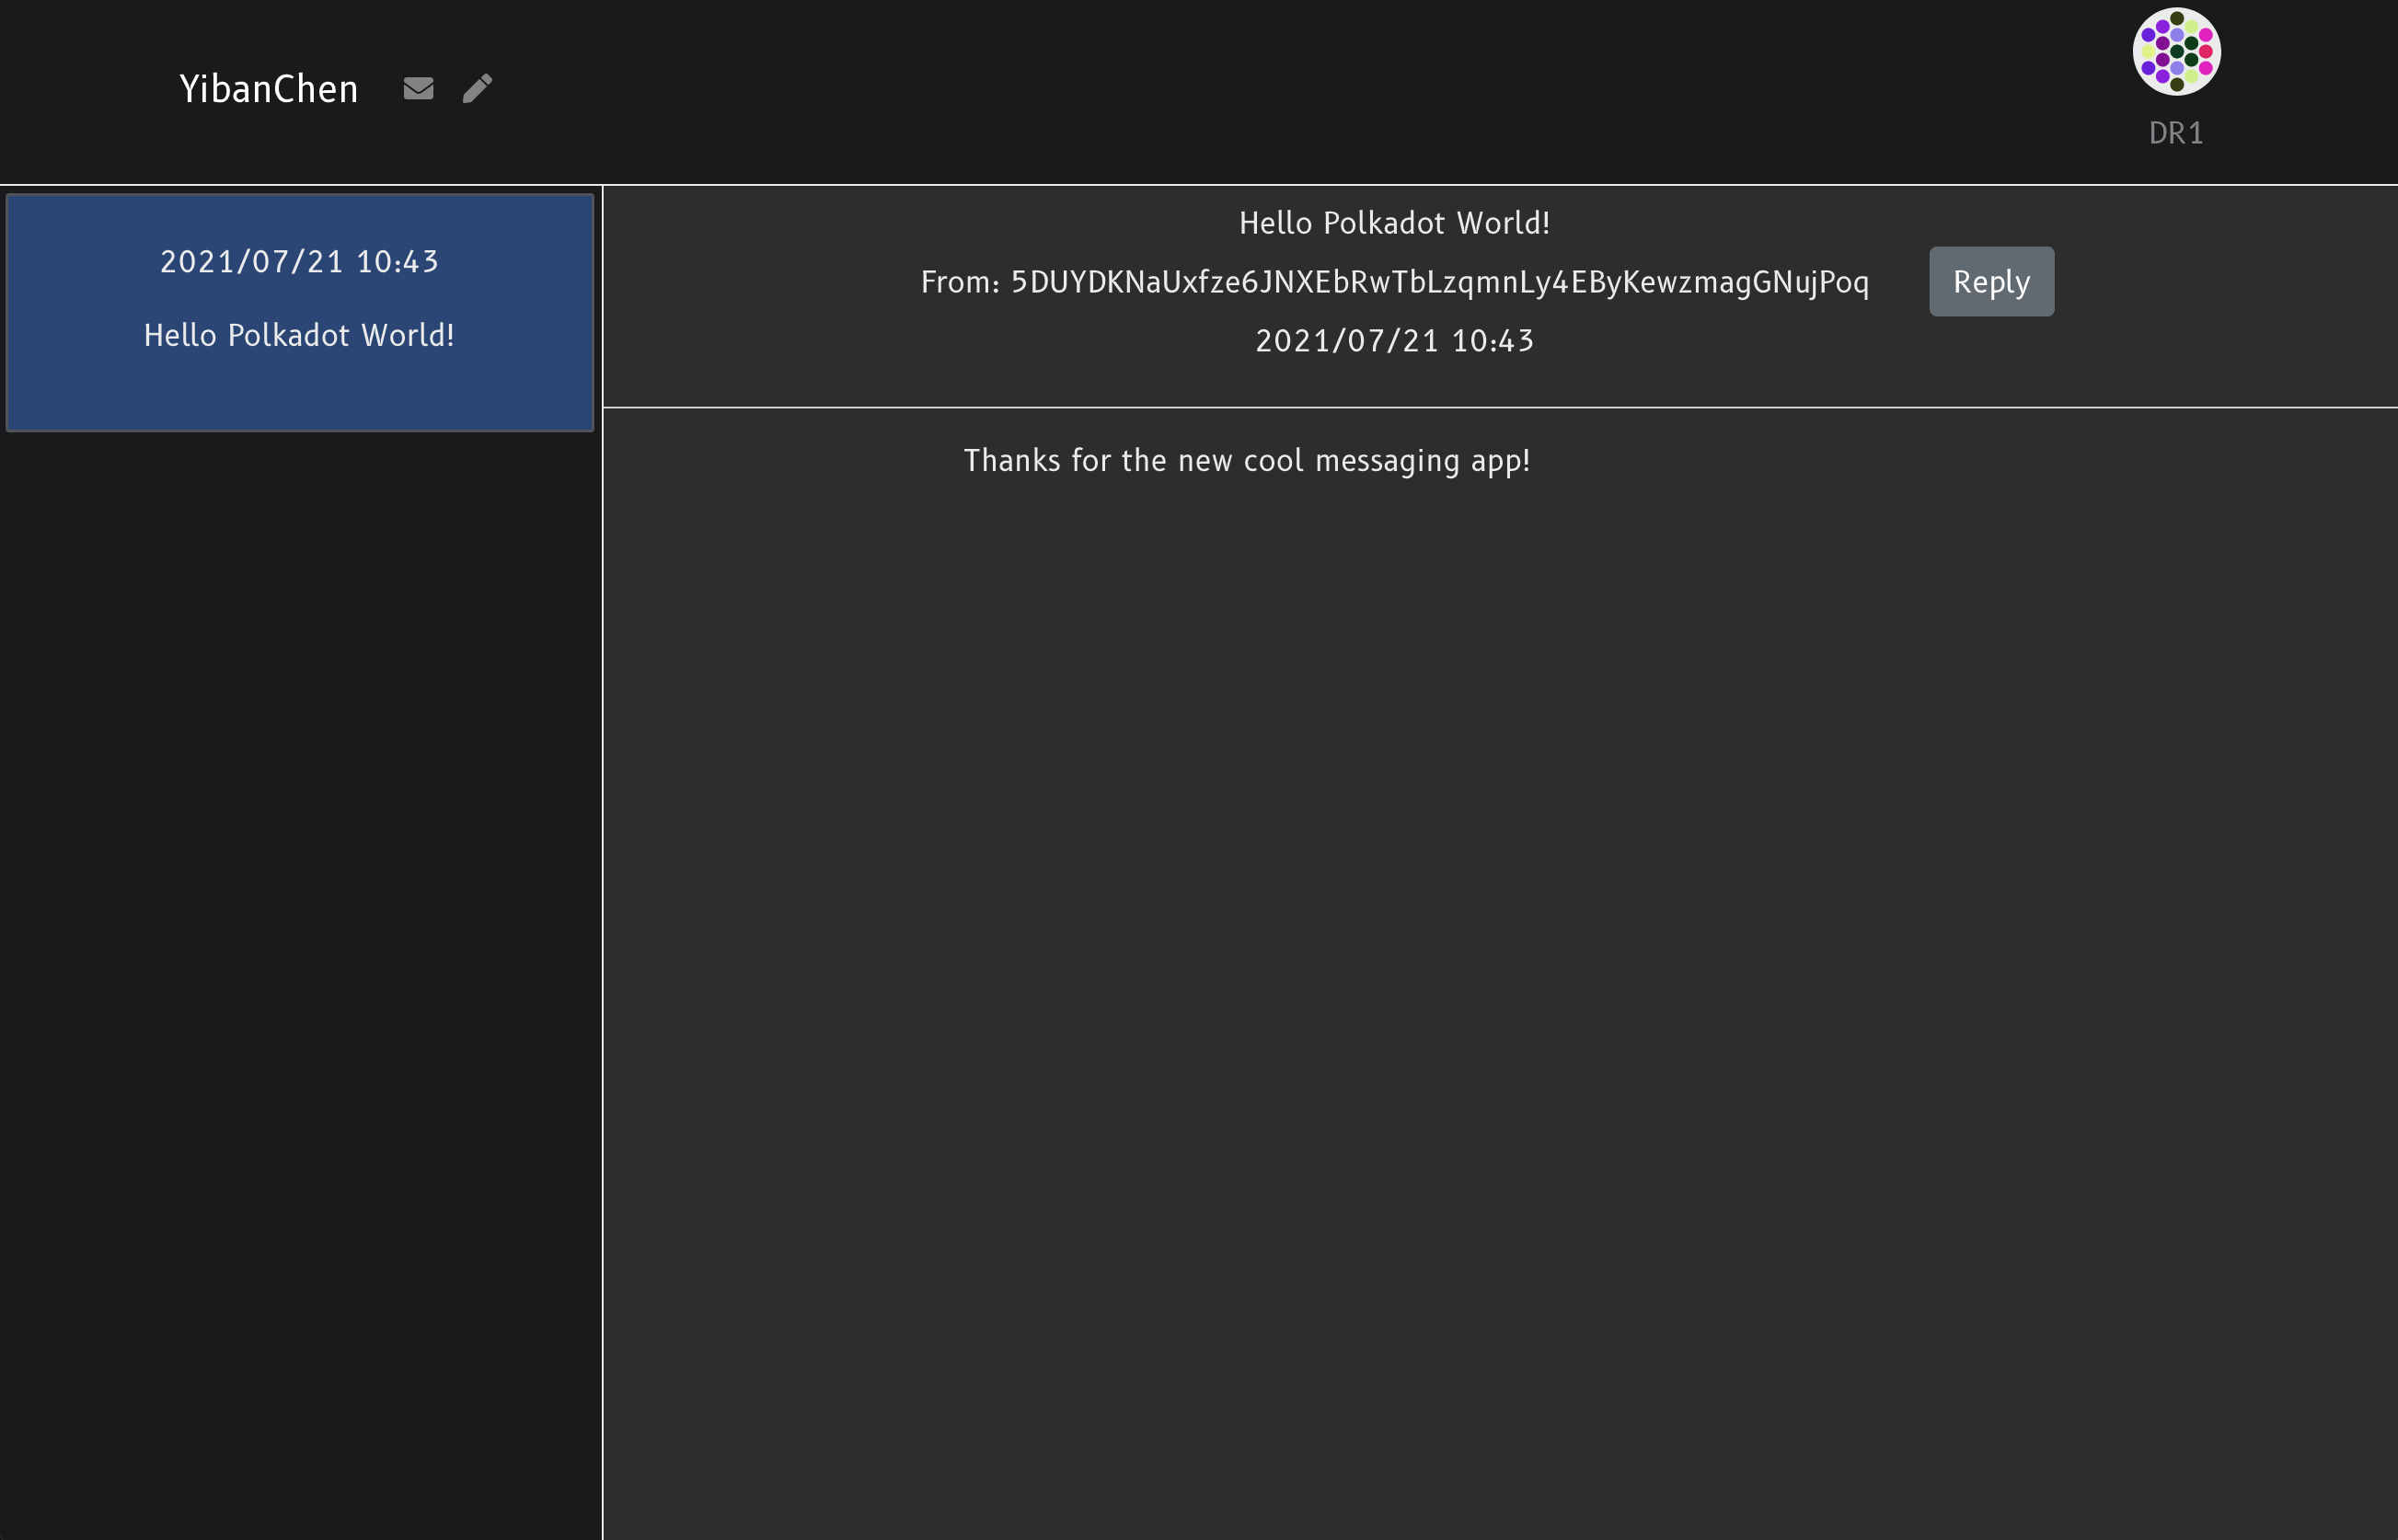Click the compose pencil icon
The width and height of the screenshot is (2398, 1540).
click(477, 88)
